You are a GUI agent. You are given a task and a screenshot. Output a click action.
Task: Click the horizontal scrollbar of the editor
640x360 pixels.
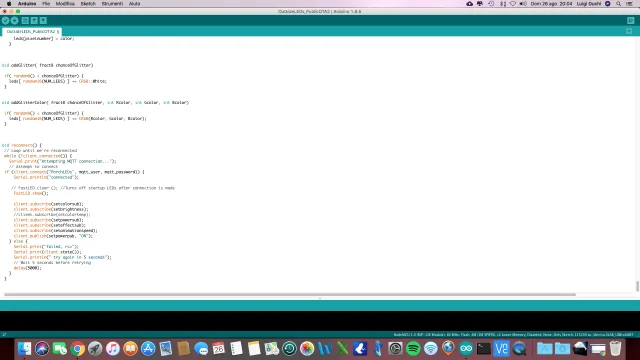290,294
